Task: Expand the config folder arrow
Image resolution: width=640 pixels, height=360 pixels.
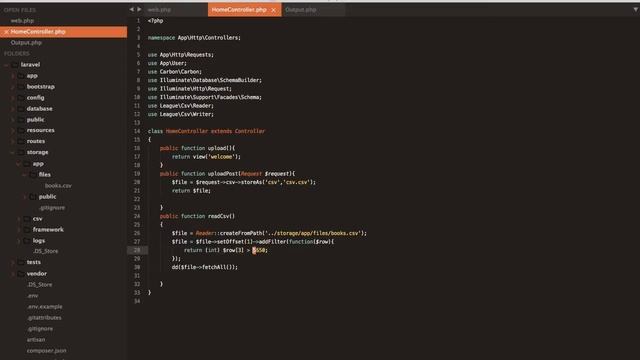Action: 13,98
